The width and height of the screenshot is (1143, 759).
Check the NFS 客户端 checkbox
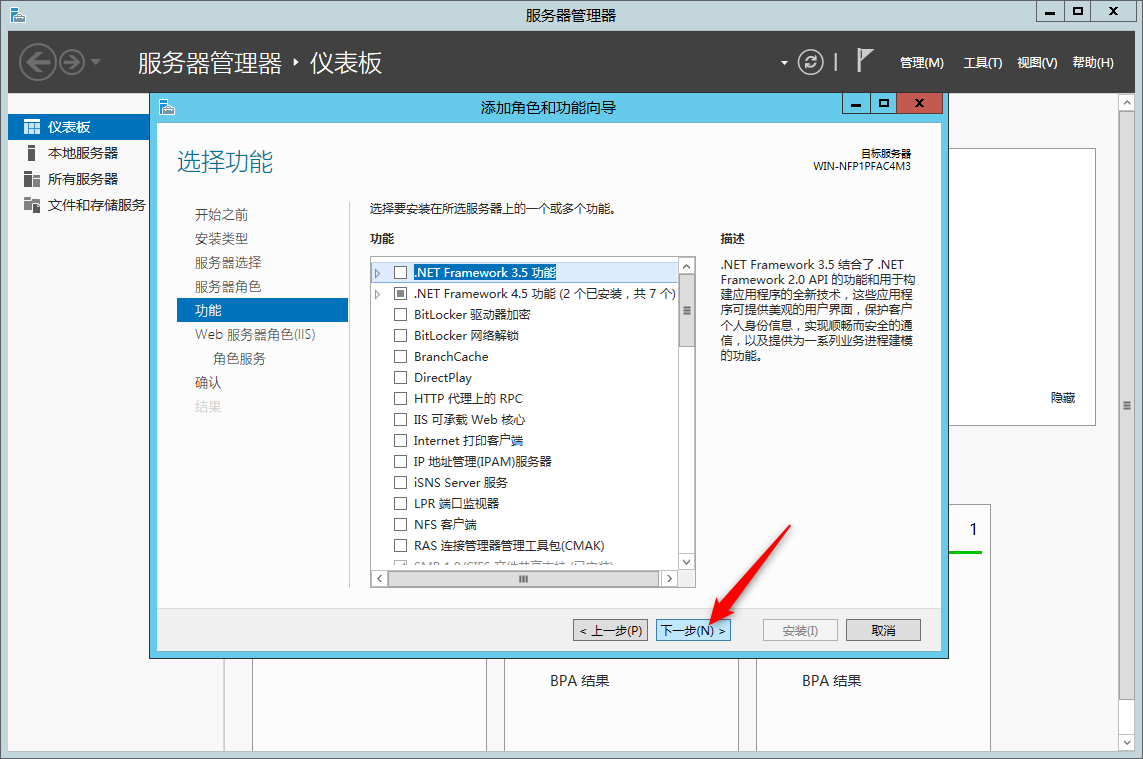click(x=400, y=524)
